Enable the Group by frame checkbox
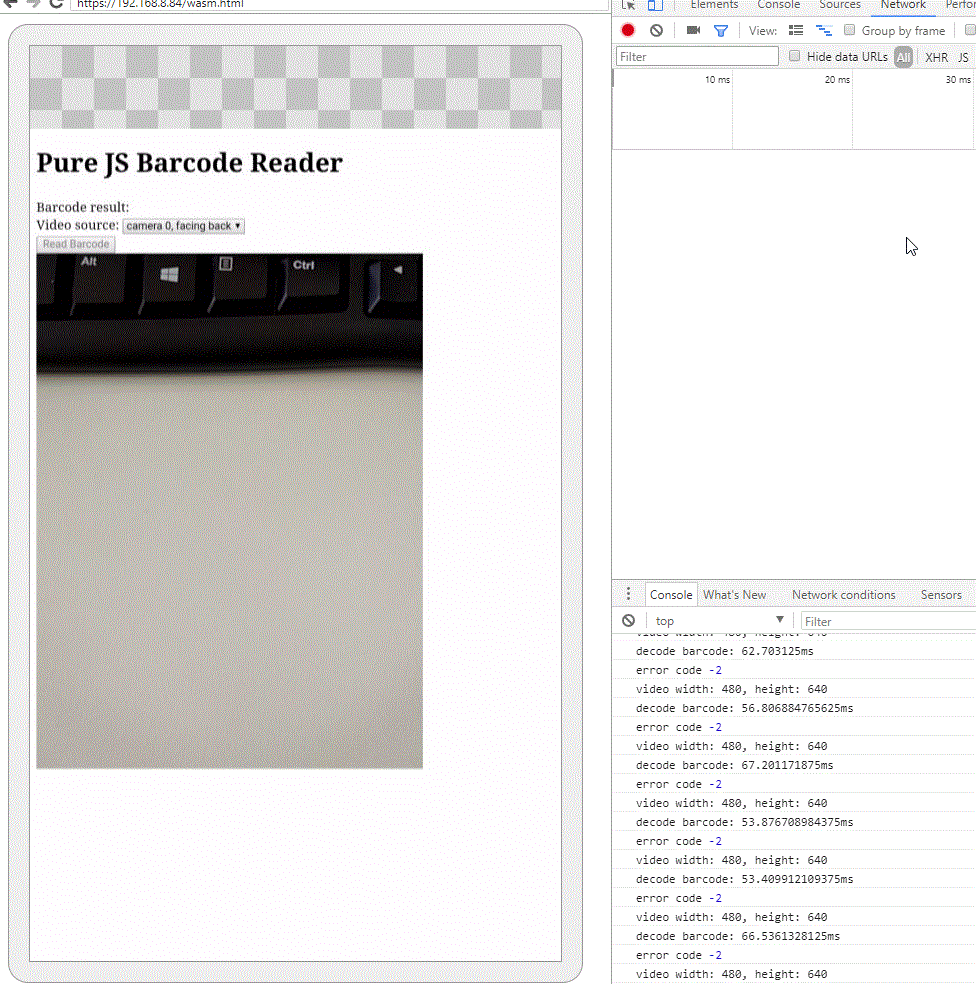The image size is (976, 984). pos(850,31)
